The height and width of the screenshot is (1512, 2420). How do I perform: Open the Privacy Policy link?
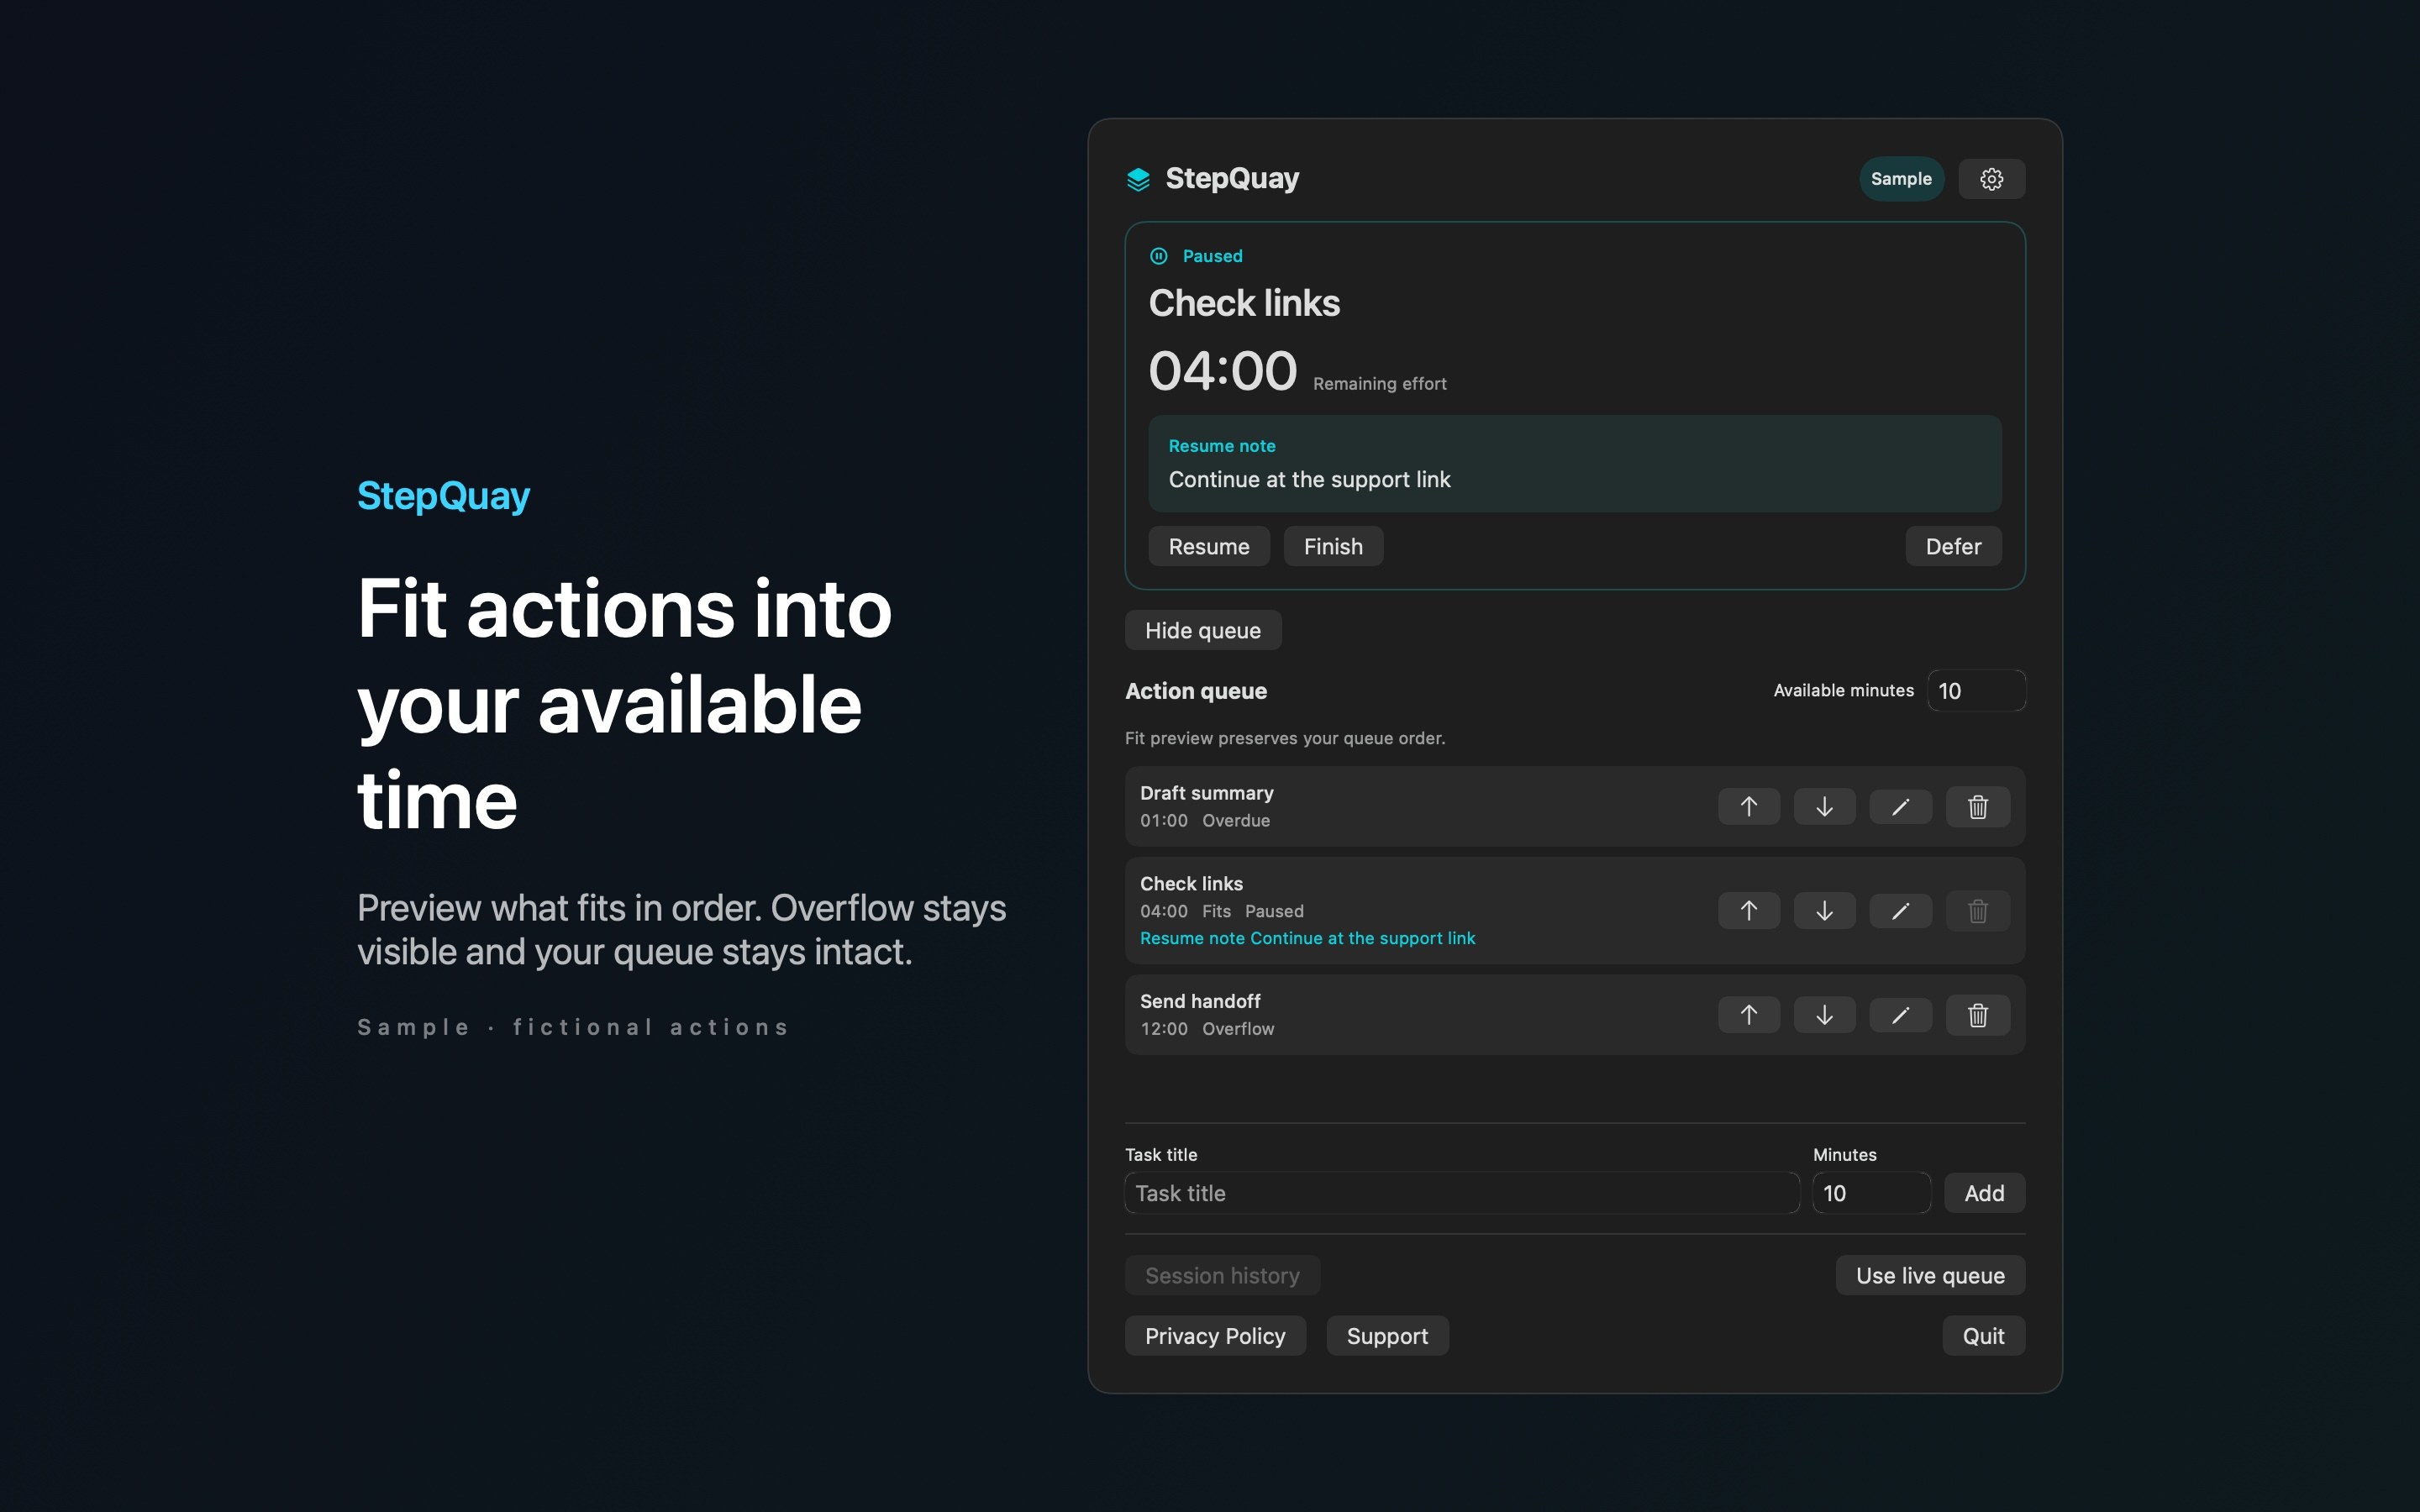pos(1215,1336)
